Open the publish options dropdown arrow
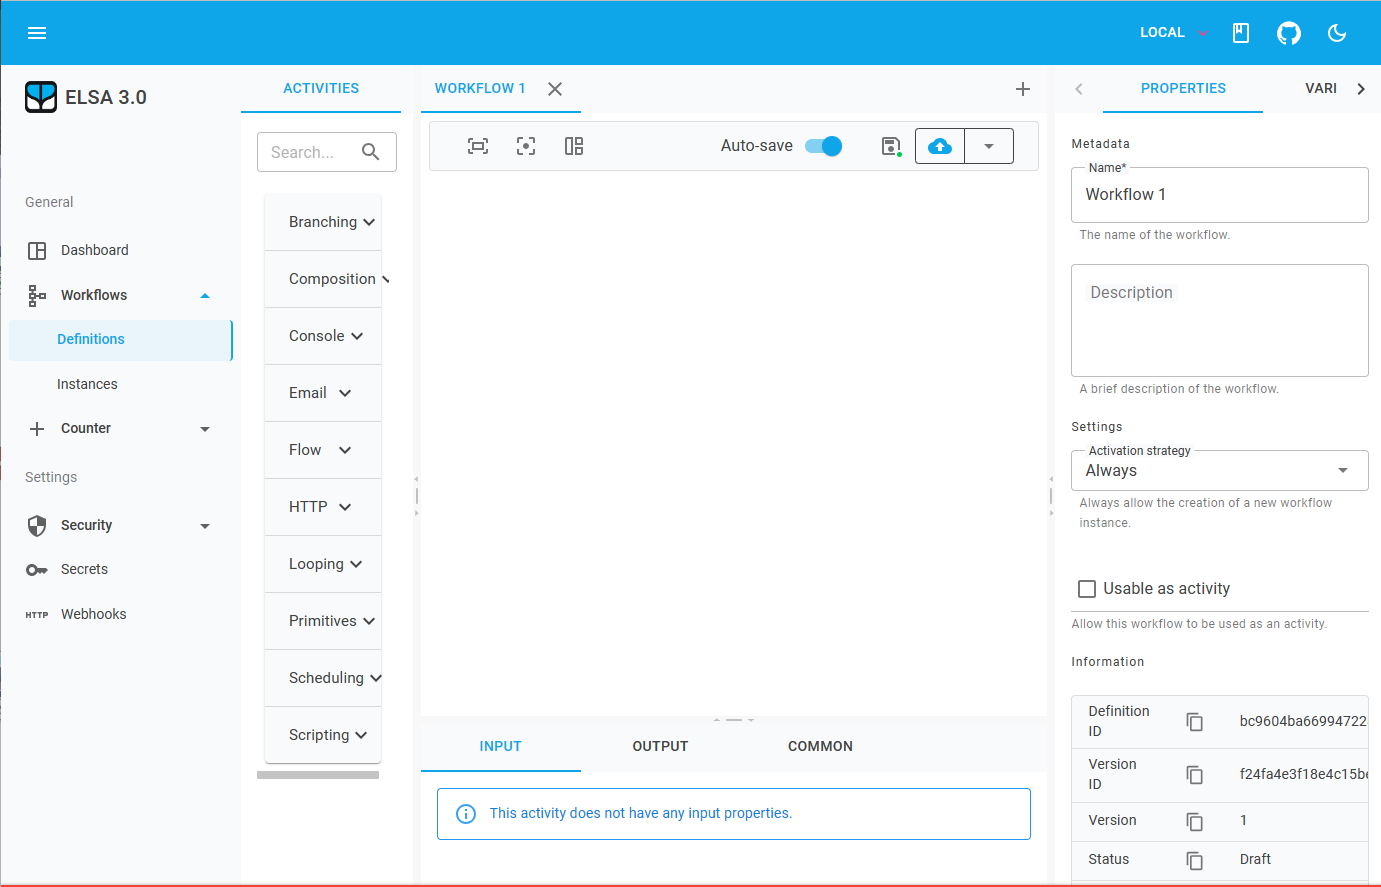 [989, 146]
